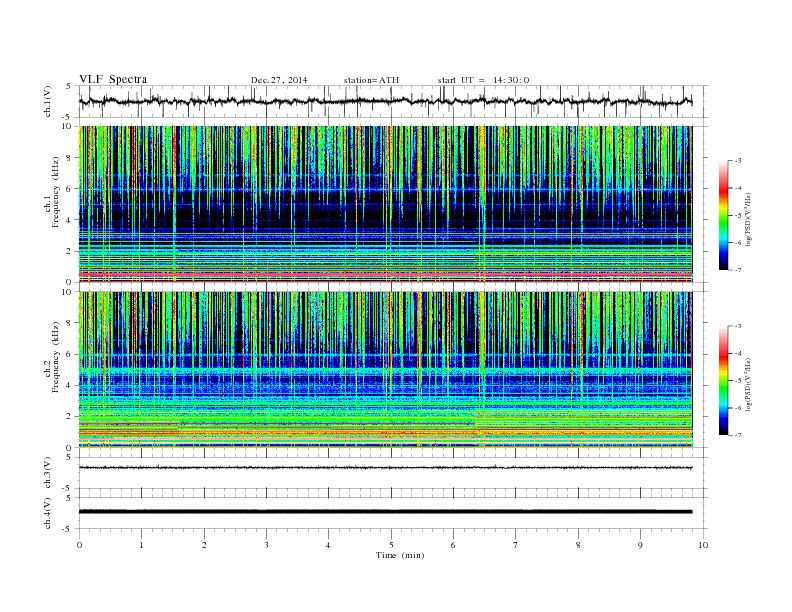The height and width of the screenshot is (612, 792).
Task: Click the "ch.4(V)" axis label
Action: pyautogui.click(x=48, y=513)
